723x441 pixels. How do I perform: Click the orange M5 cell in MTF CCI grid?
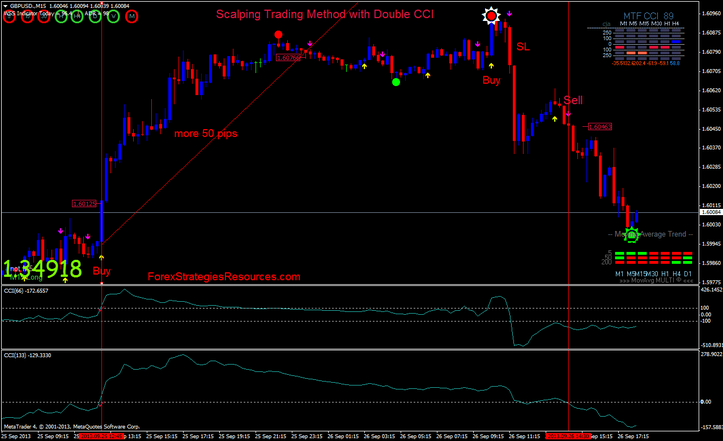[x=631, y=53]
